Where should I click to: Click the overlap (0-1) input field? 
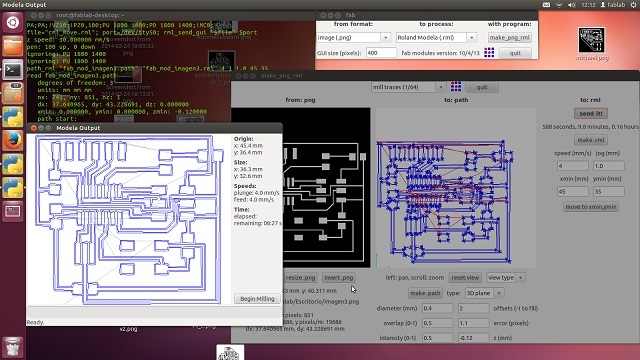click(x=437, y=323)
